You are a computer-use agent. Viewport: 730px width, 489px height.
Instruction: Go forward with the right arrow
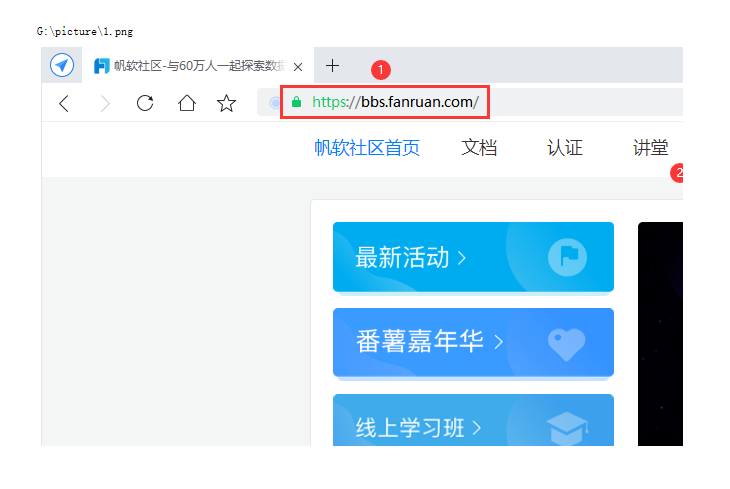105,103
